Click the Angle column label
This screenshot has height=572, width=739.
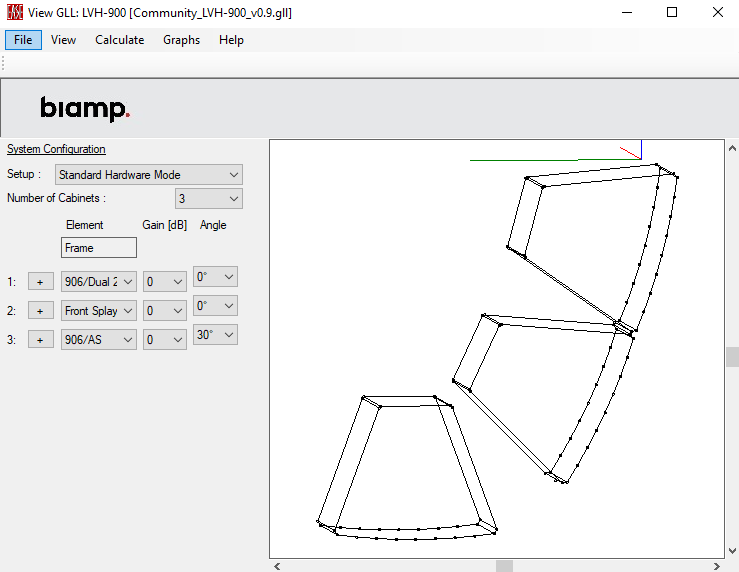[213, 225]
